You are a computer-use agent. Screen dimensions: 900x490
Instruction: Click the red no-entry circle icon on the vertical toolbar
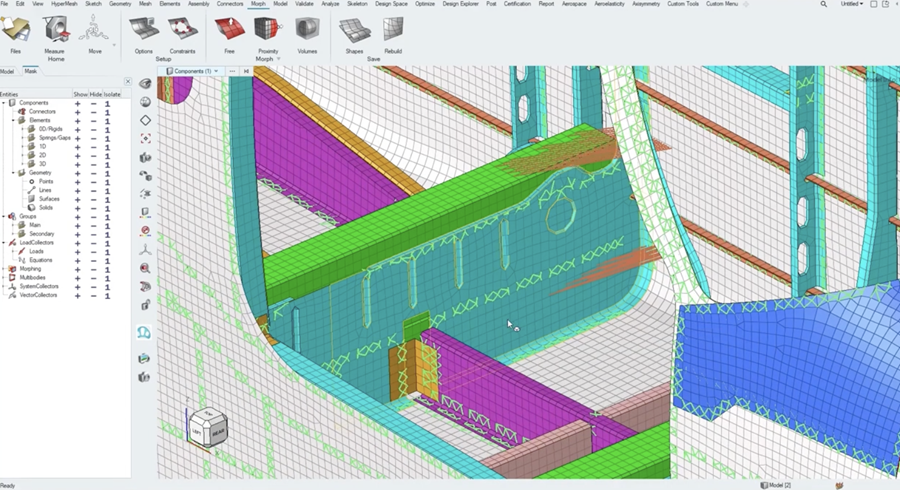145,231
